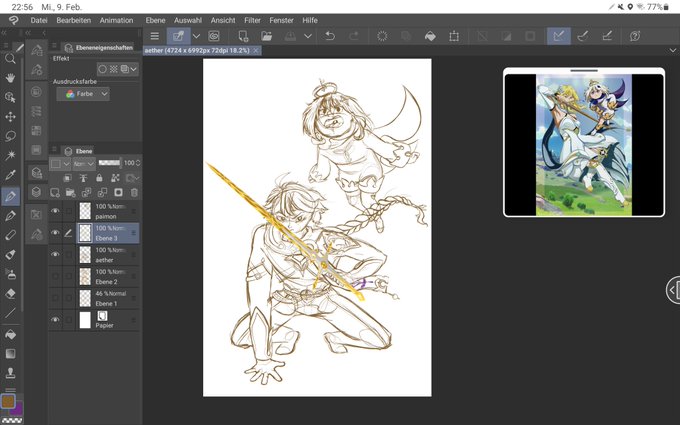Hide the aether layer
The height and width of the screenshot is (425, 680).
click(55, 254)
